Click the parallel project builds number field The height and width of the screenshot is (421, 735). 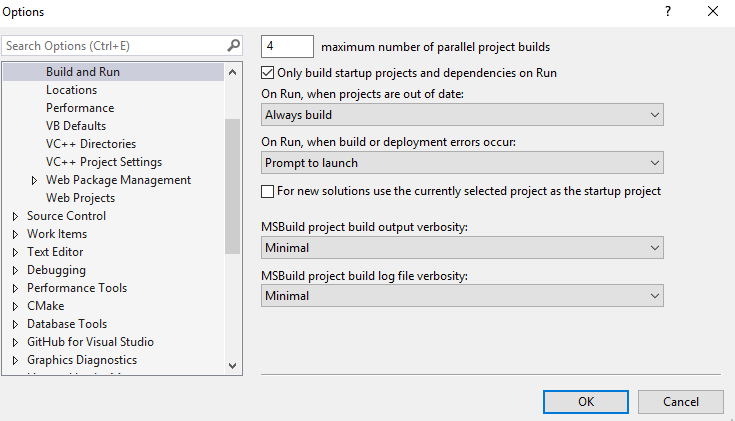[x=288, y=46]
